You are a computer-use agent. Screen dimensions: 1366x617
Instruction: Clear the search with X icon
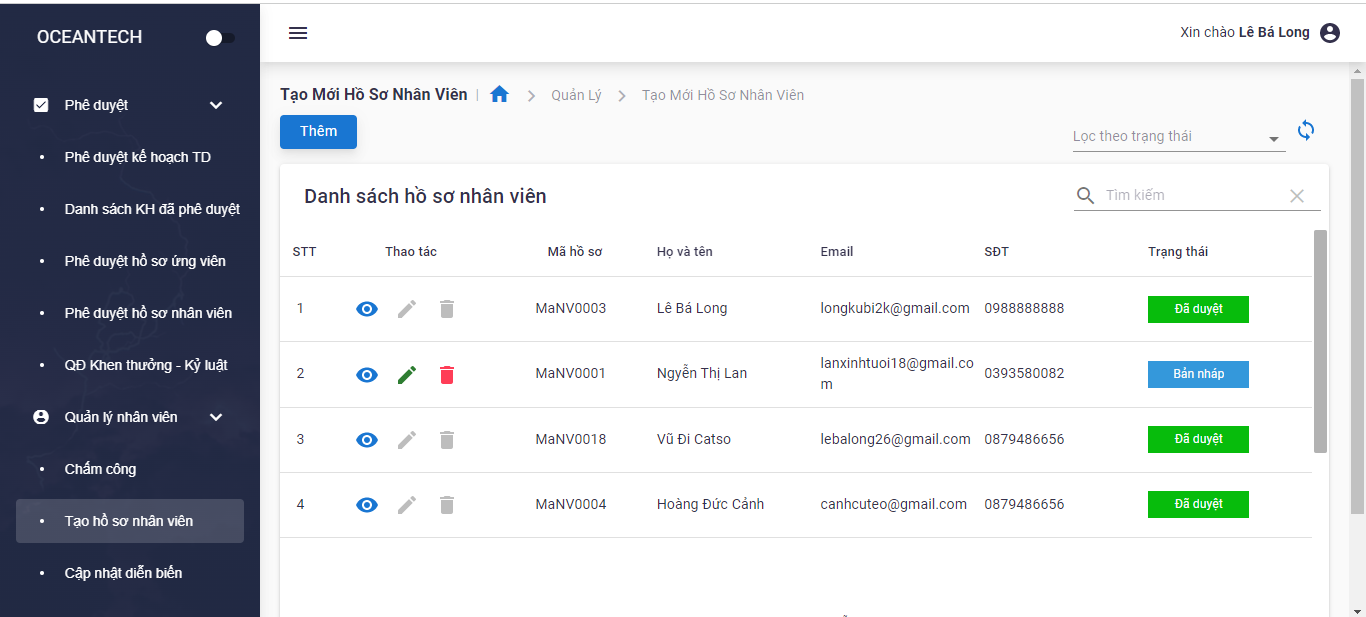tap(1297, 196)
